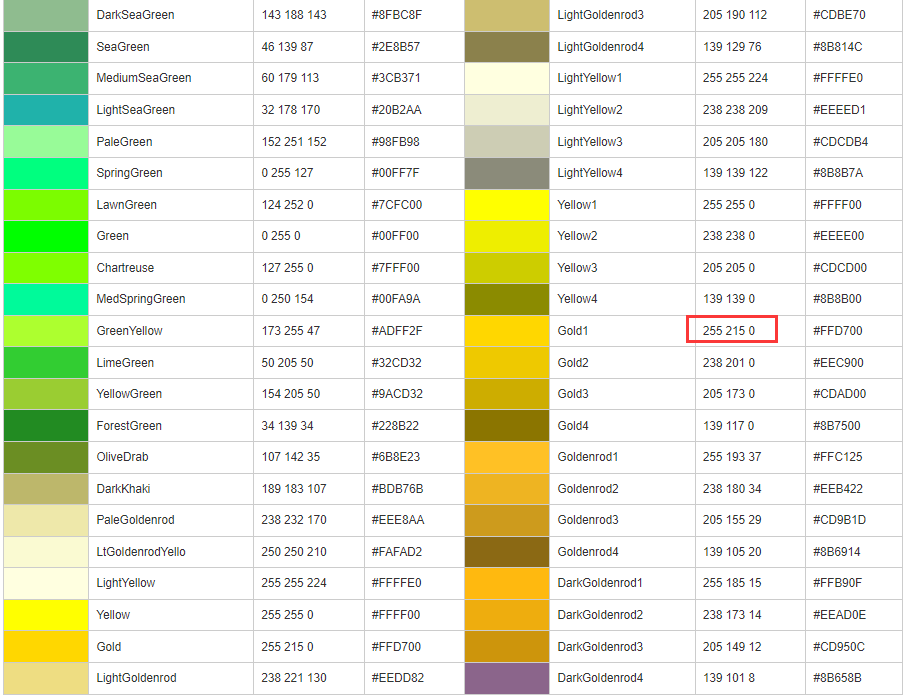The image size is (903, 695).
Task: Choose the Yellow3 swatch
Action: [x=507, y=268]
